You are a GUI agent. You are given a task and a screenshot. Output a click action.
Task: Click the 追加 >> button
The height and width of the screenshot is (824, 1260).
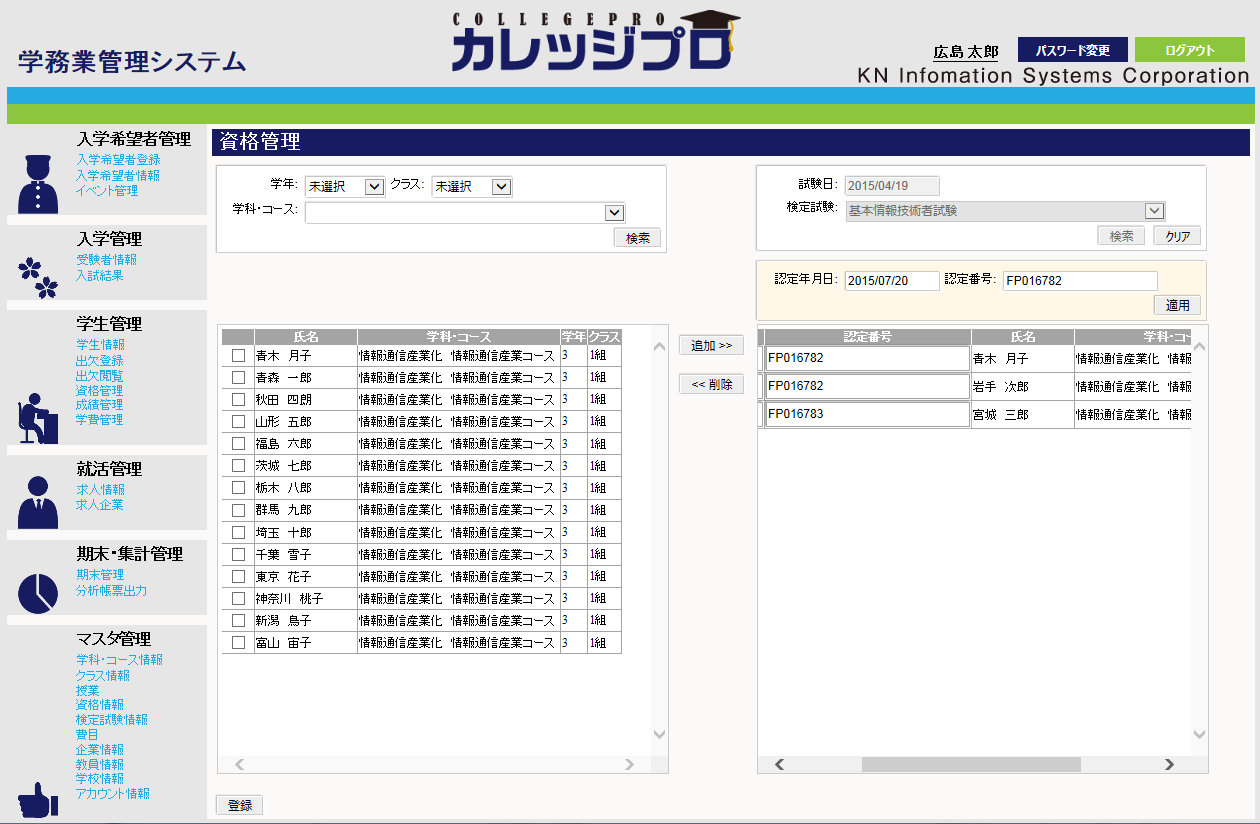pos(711,345)
